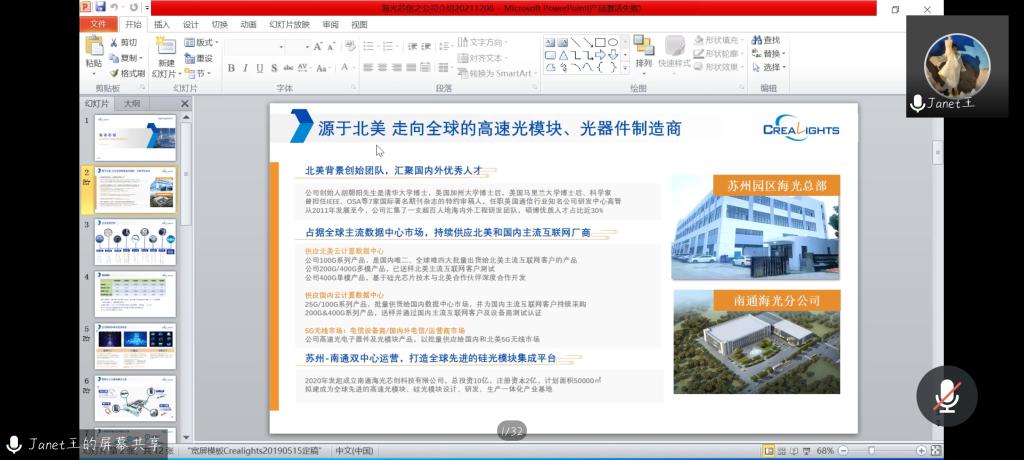Select the Triangle shape in gallery
Viewport: 1024px width, 460px height.
point(563,55)
